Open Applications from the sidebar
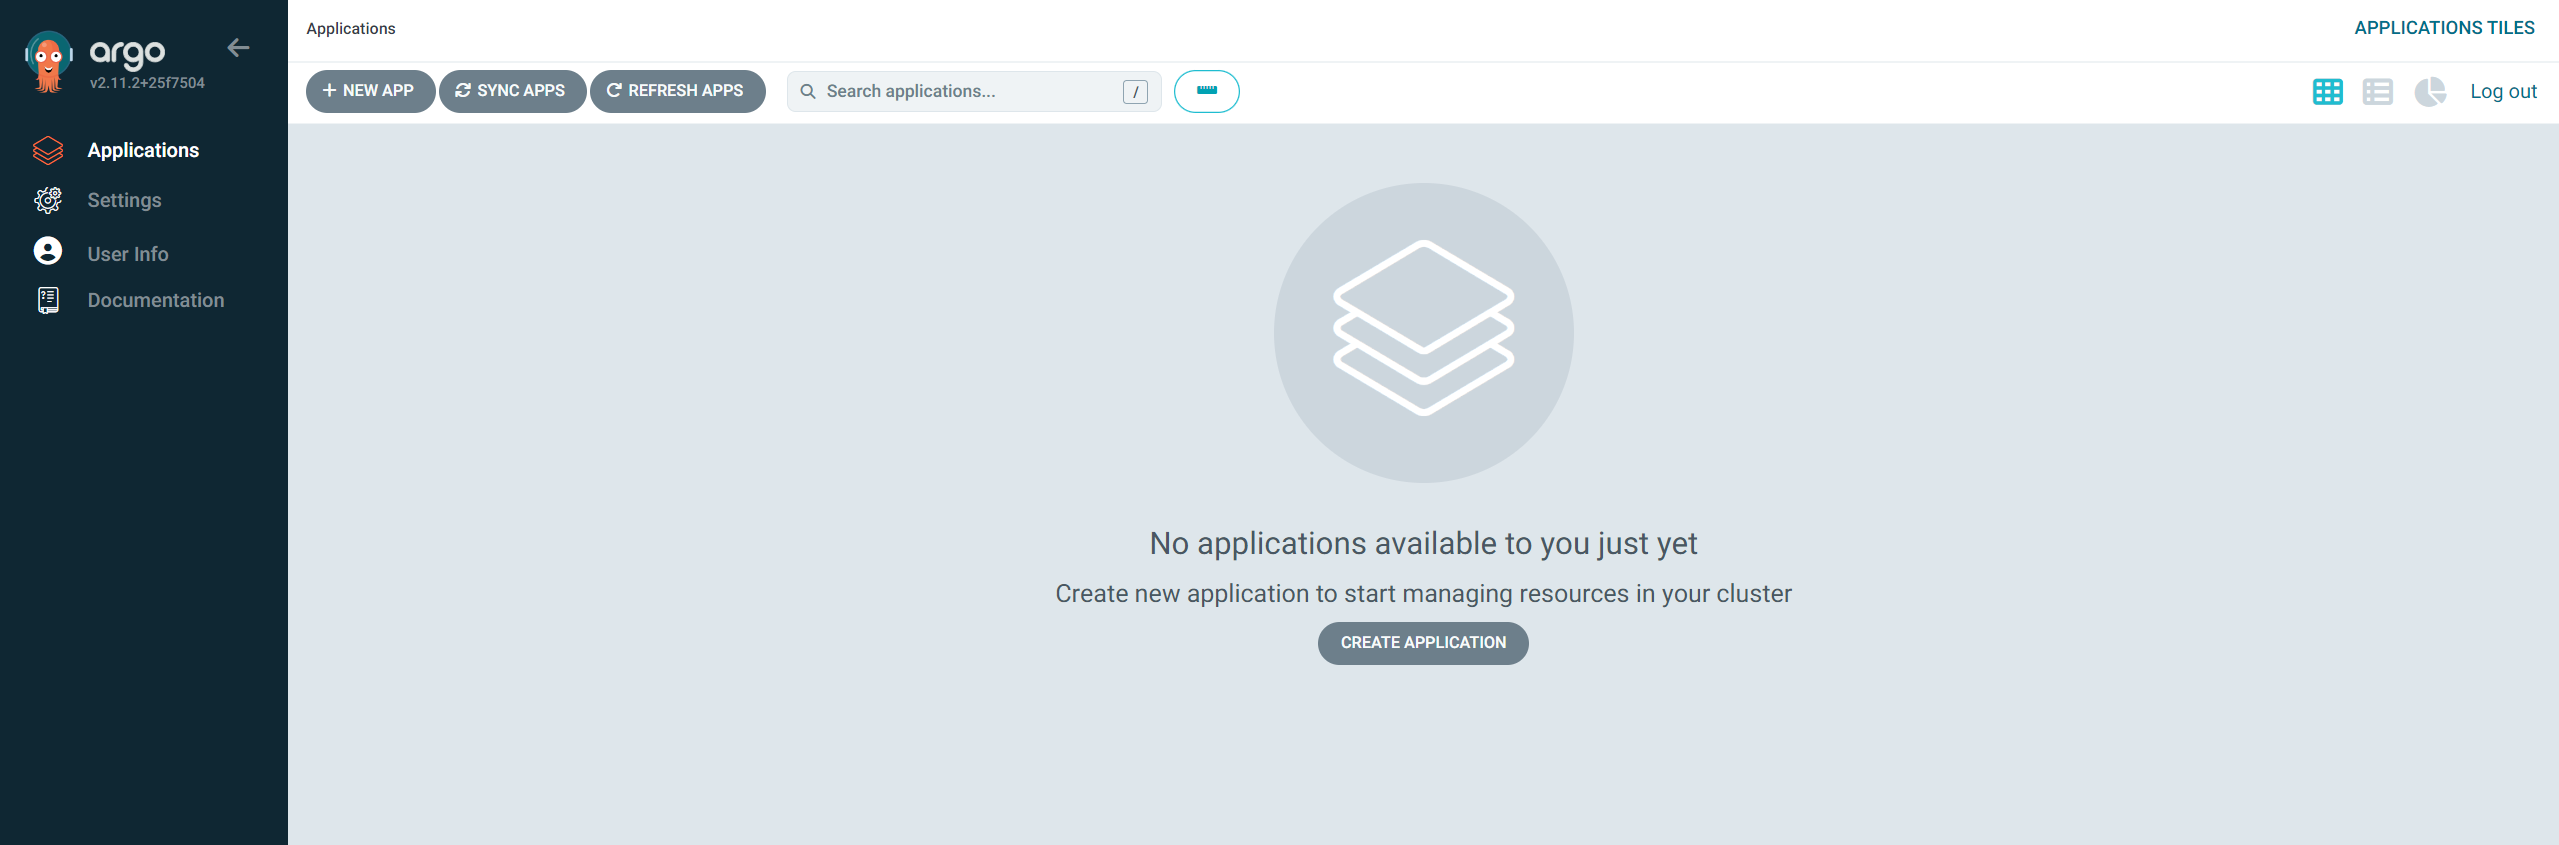This screenshot has height=845, width=2559. coord(143,150)
